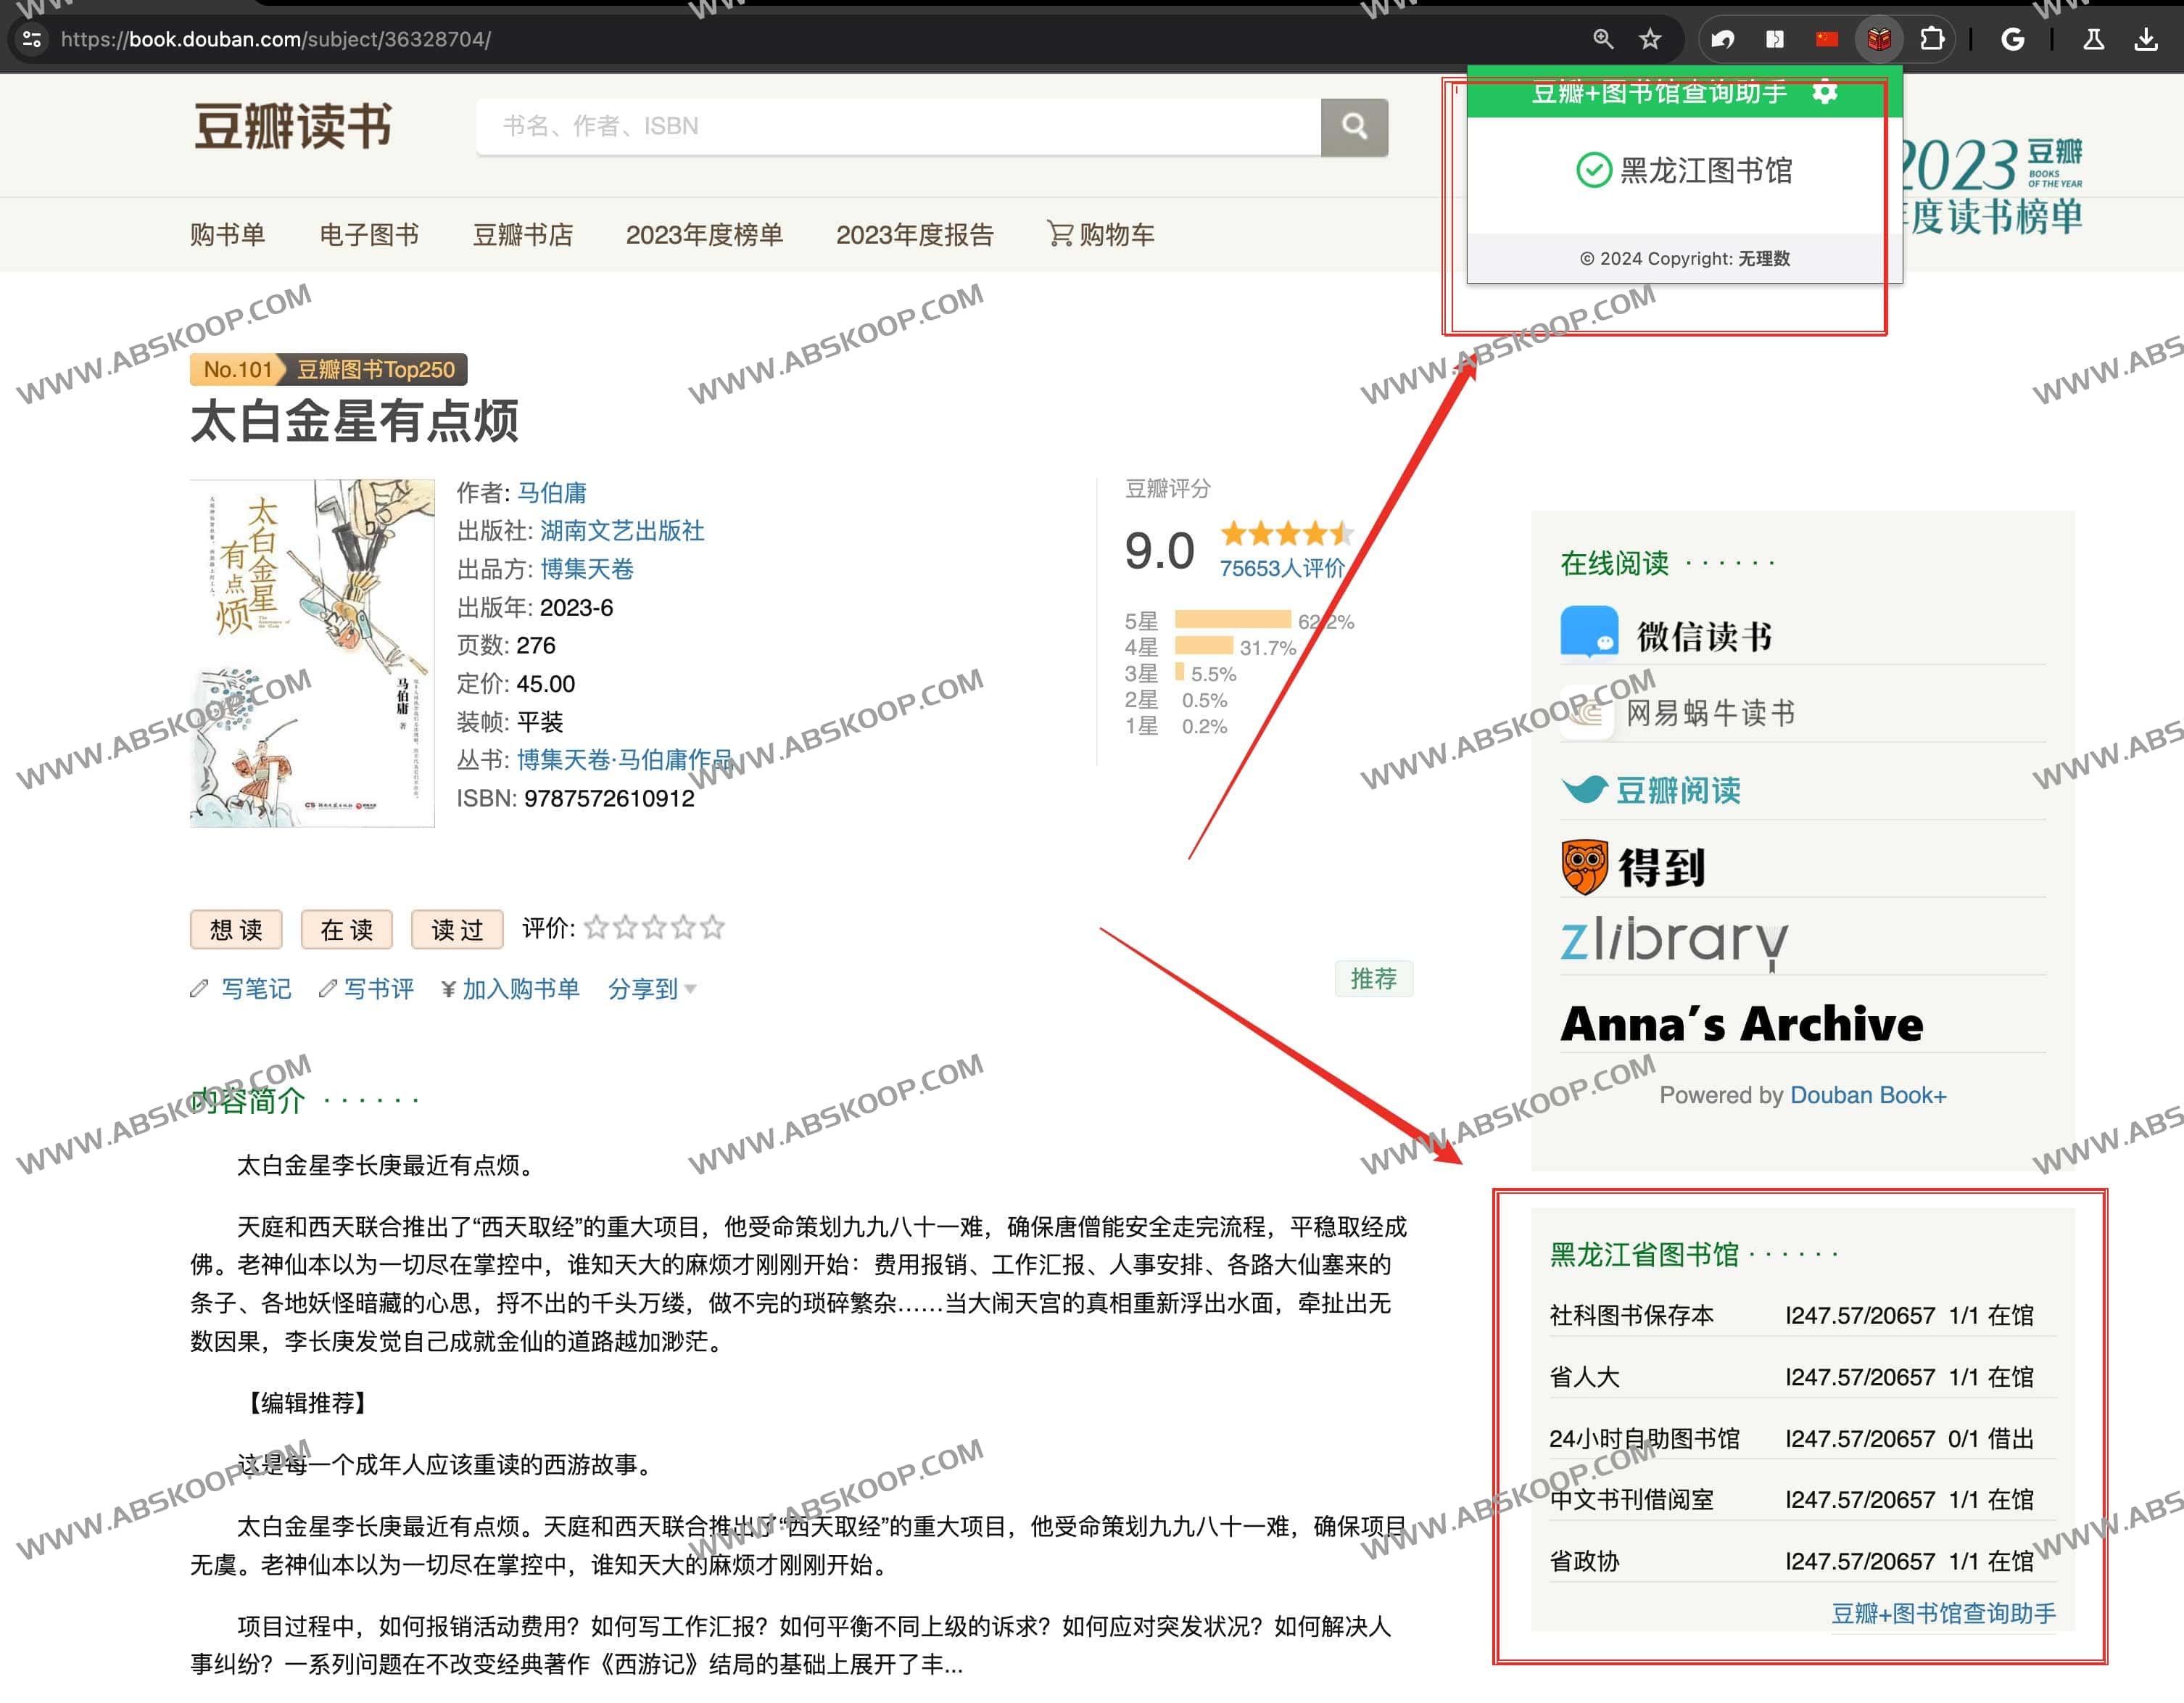The width and height of the screenshot is (2184, 1703).
Task: Open the browser extensions puzzle-piece menu
Action: (1933, 40)
